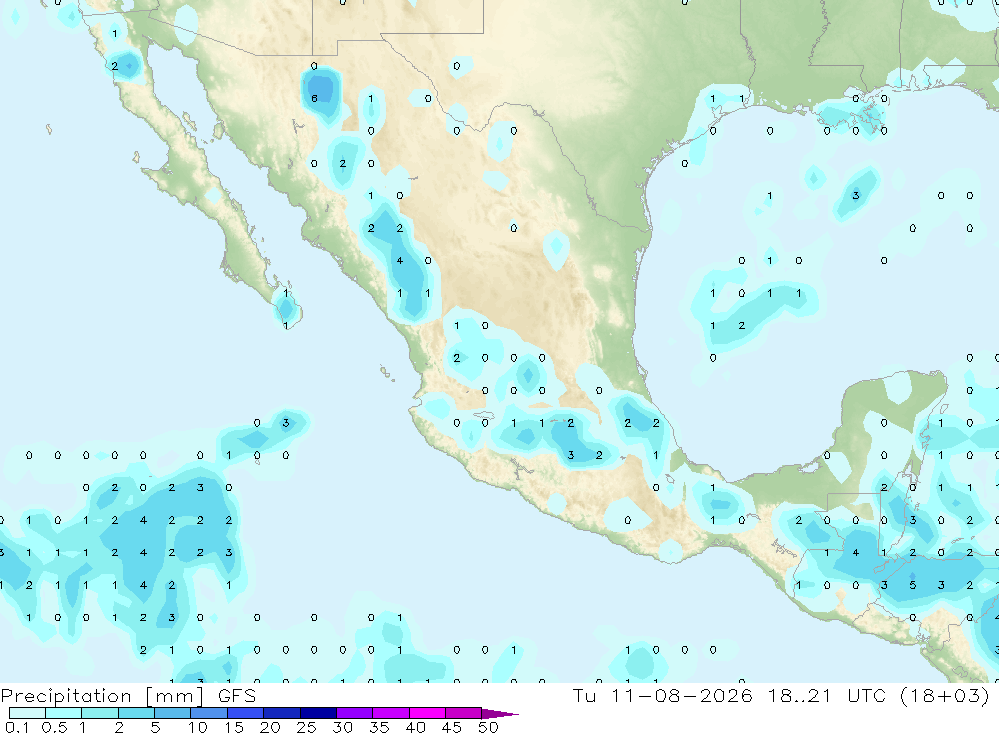Click the legend scale value '35'

pyautogui.click(x=379, y=727)
